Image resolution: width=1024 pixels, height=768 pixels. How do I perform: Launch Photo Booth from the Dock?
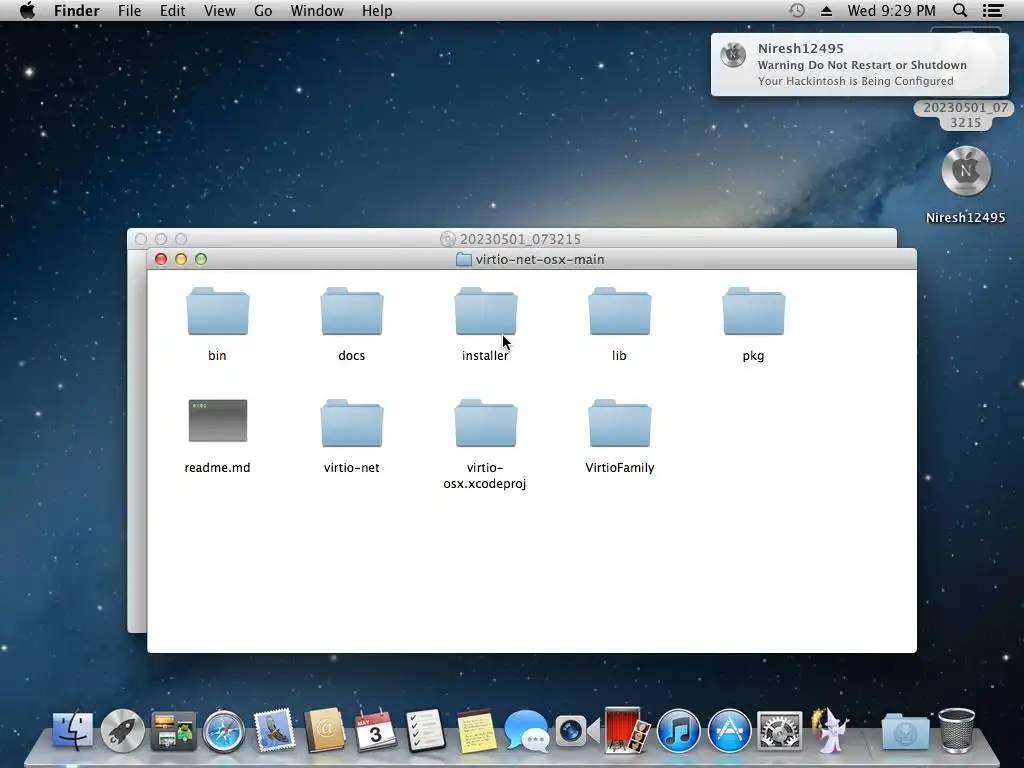tap(627, 729)
